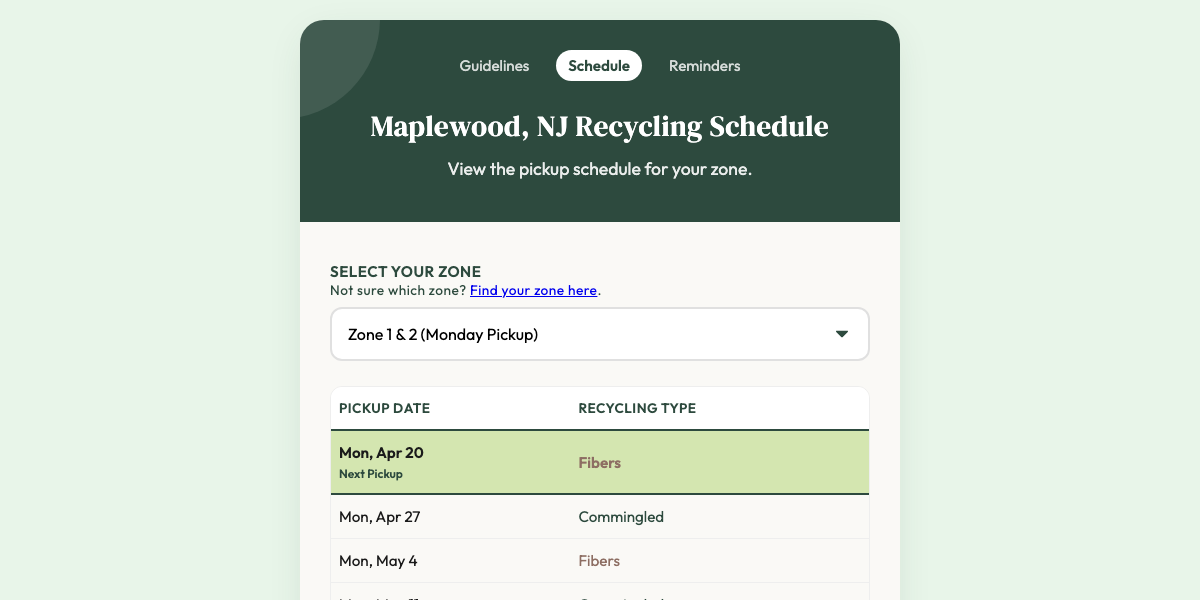Open the Reminders tab
The width and height of the screenshot is (1200, 600).
(x=705, y=65)
